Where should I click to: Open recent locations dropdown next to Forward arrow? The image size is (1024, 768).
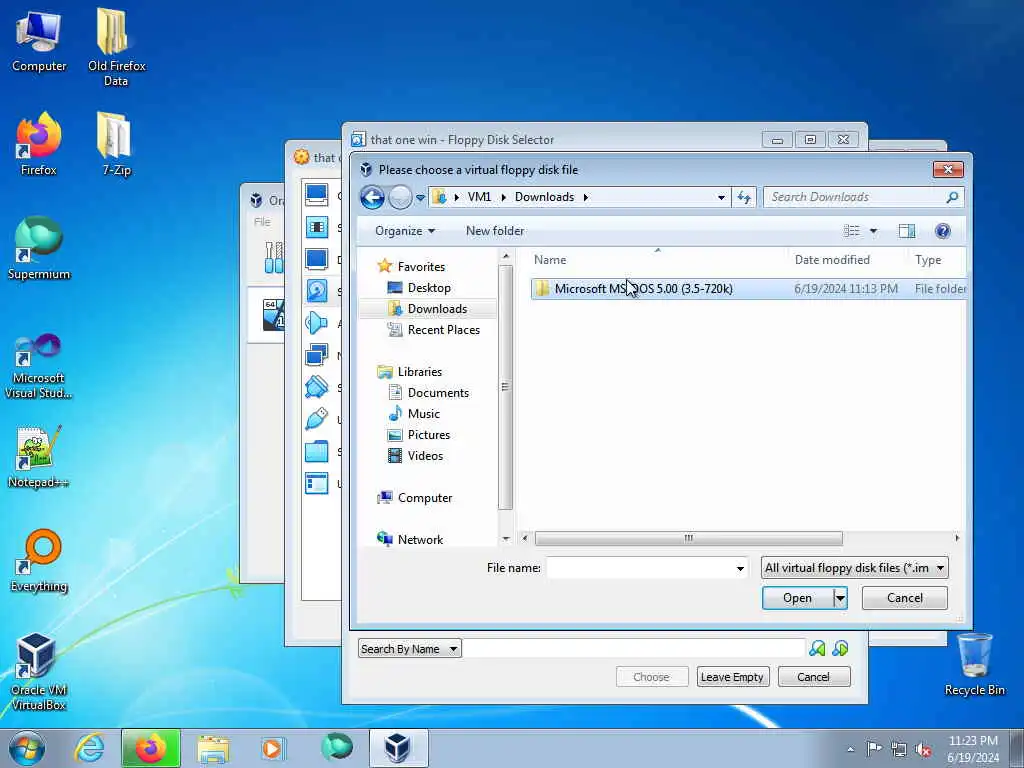coord(421,198)
